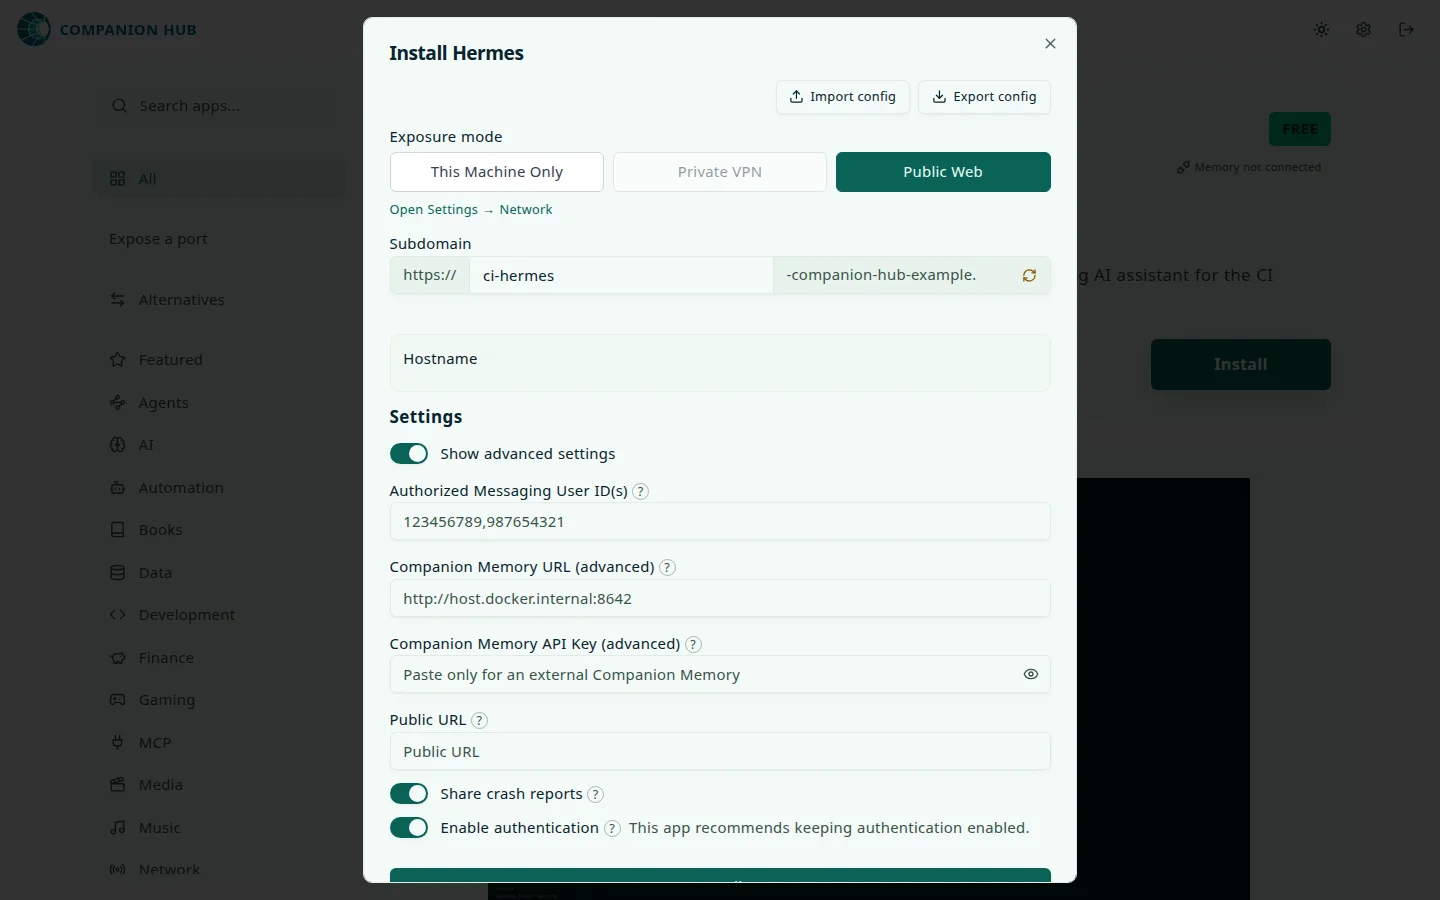Open the Alternatives category
The image size is (1440, 900).
(x=219, y=300)
